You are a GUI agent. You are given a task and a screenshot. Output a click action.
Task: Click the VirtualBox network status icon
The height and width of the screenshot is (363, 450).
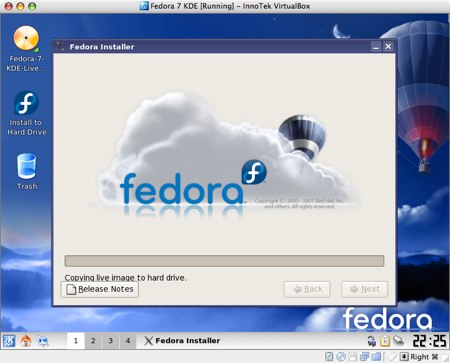(364, 357)
